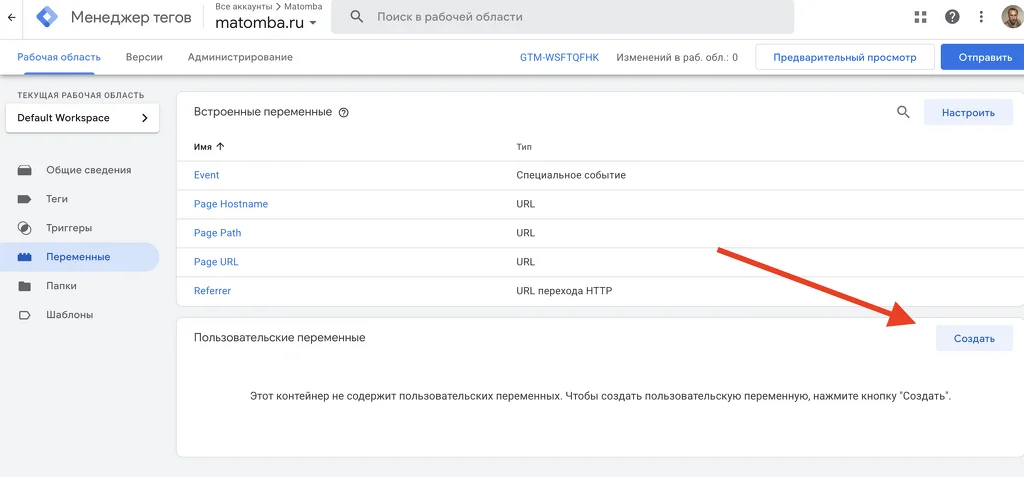
Task: Click the Все аккаунты breadcrumb
Action: click(244, 6)
